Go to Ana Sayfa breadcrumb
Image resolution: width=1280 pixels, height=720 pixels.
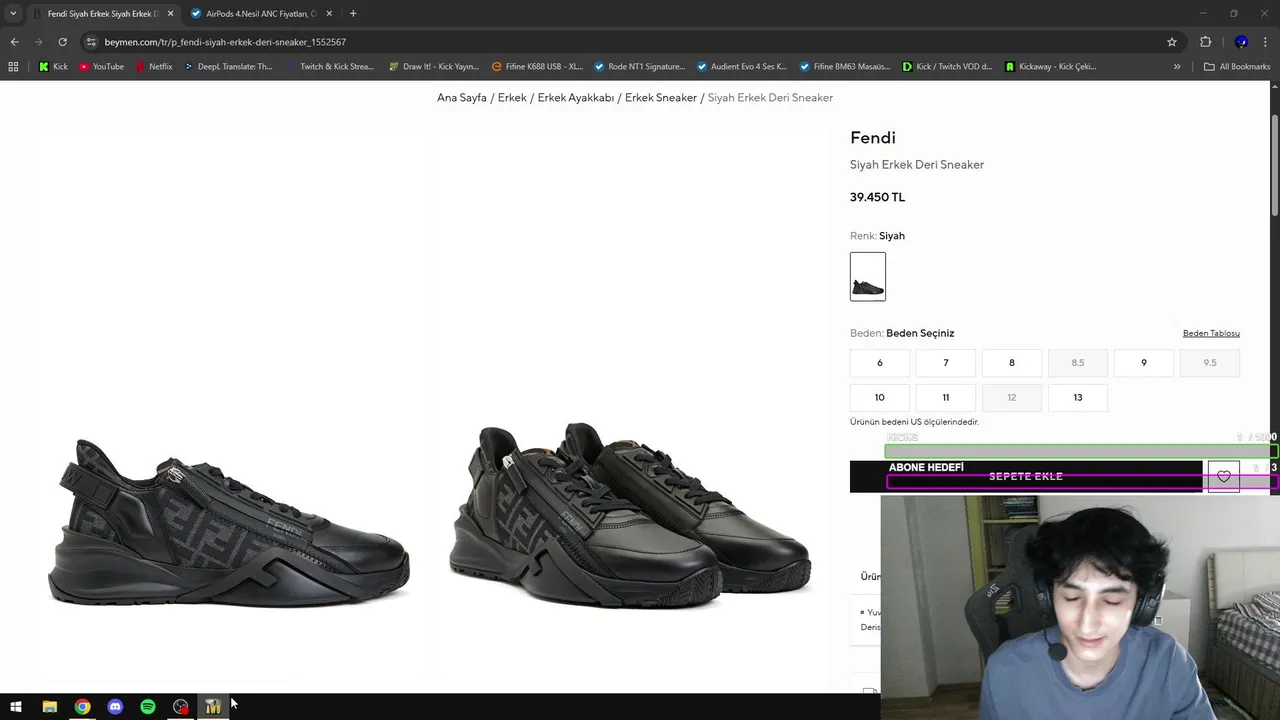pos(462,98)
